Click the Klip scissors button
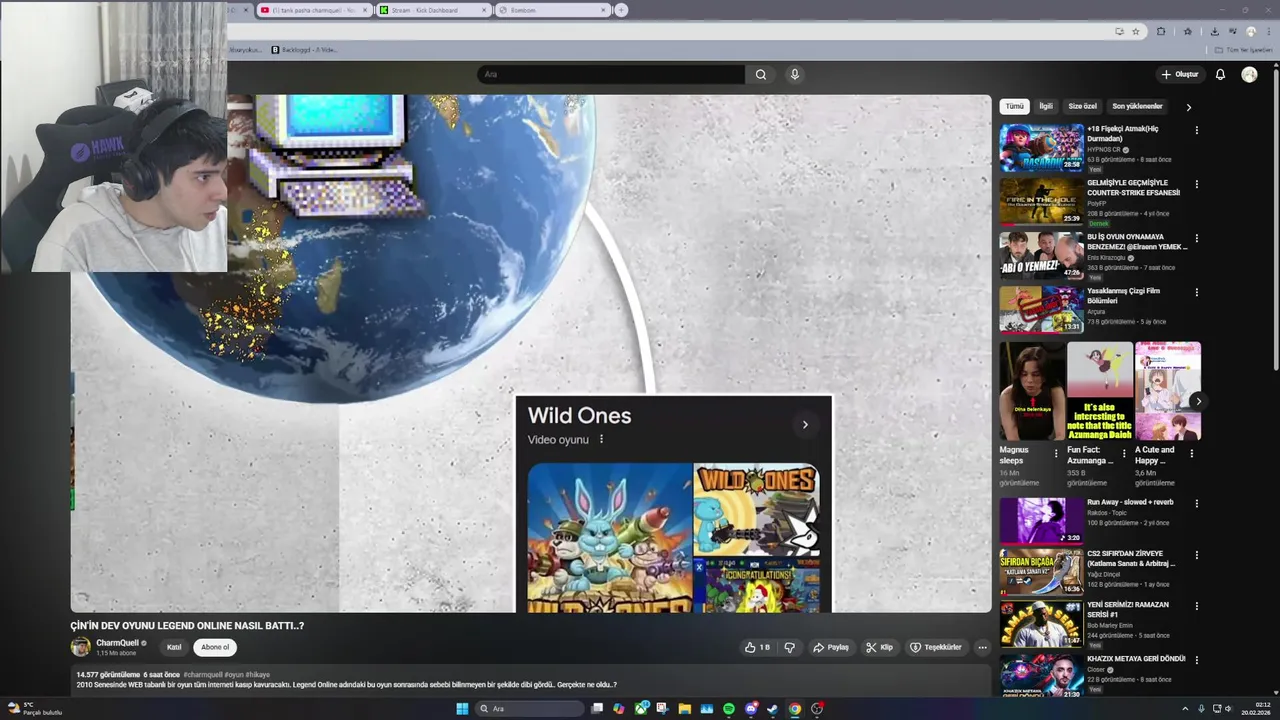 [x=879, y=647]
